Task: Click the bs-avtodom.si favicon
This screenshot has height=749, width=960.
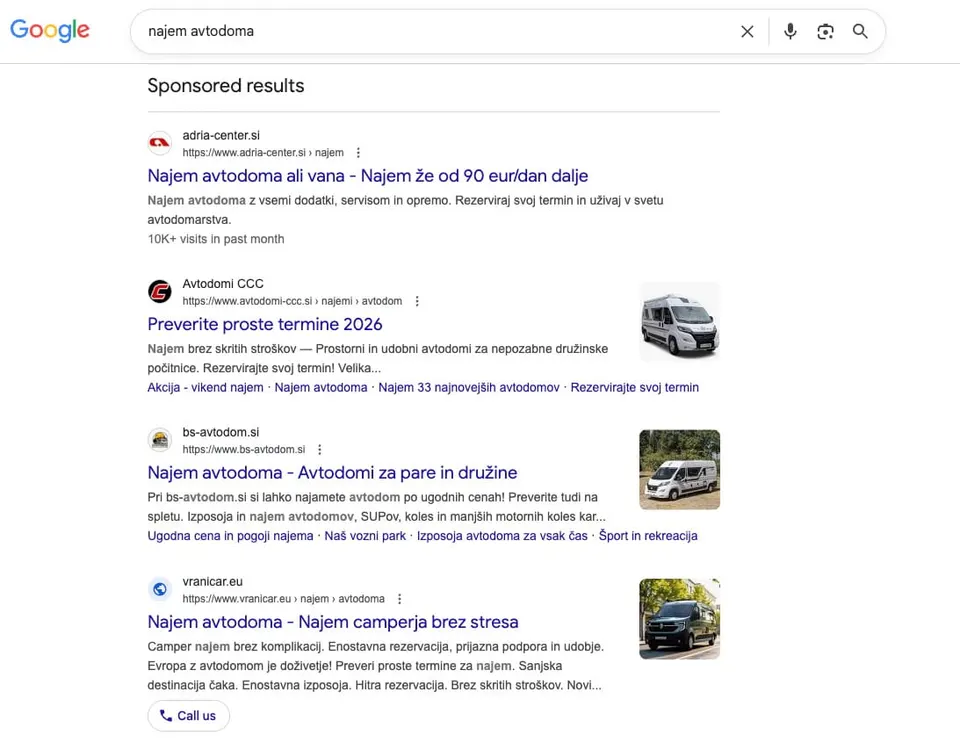Action: [160, 440]
